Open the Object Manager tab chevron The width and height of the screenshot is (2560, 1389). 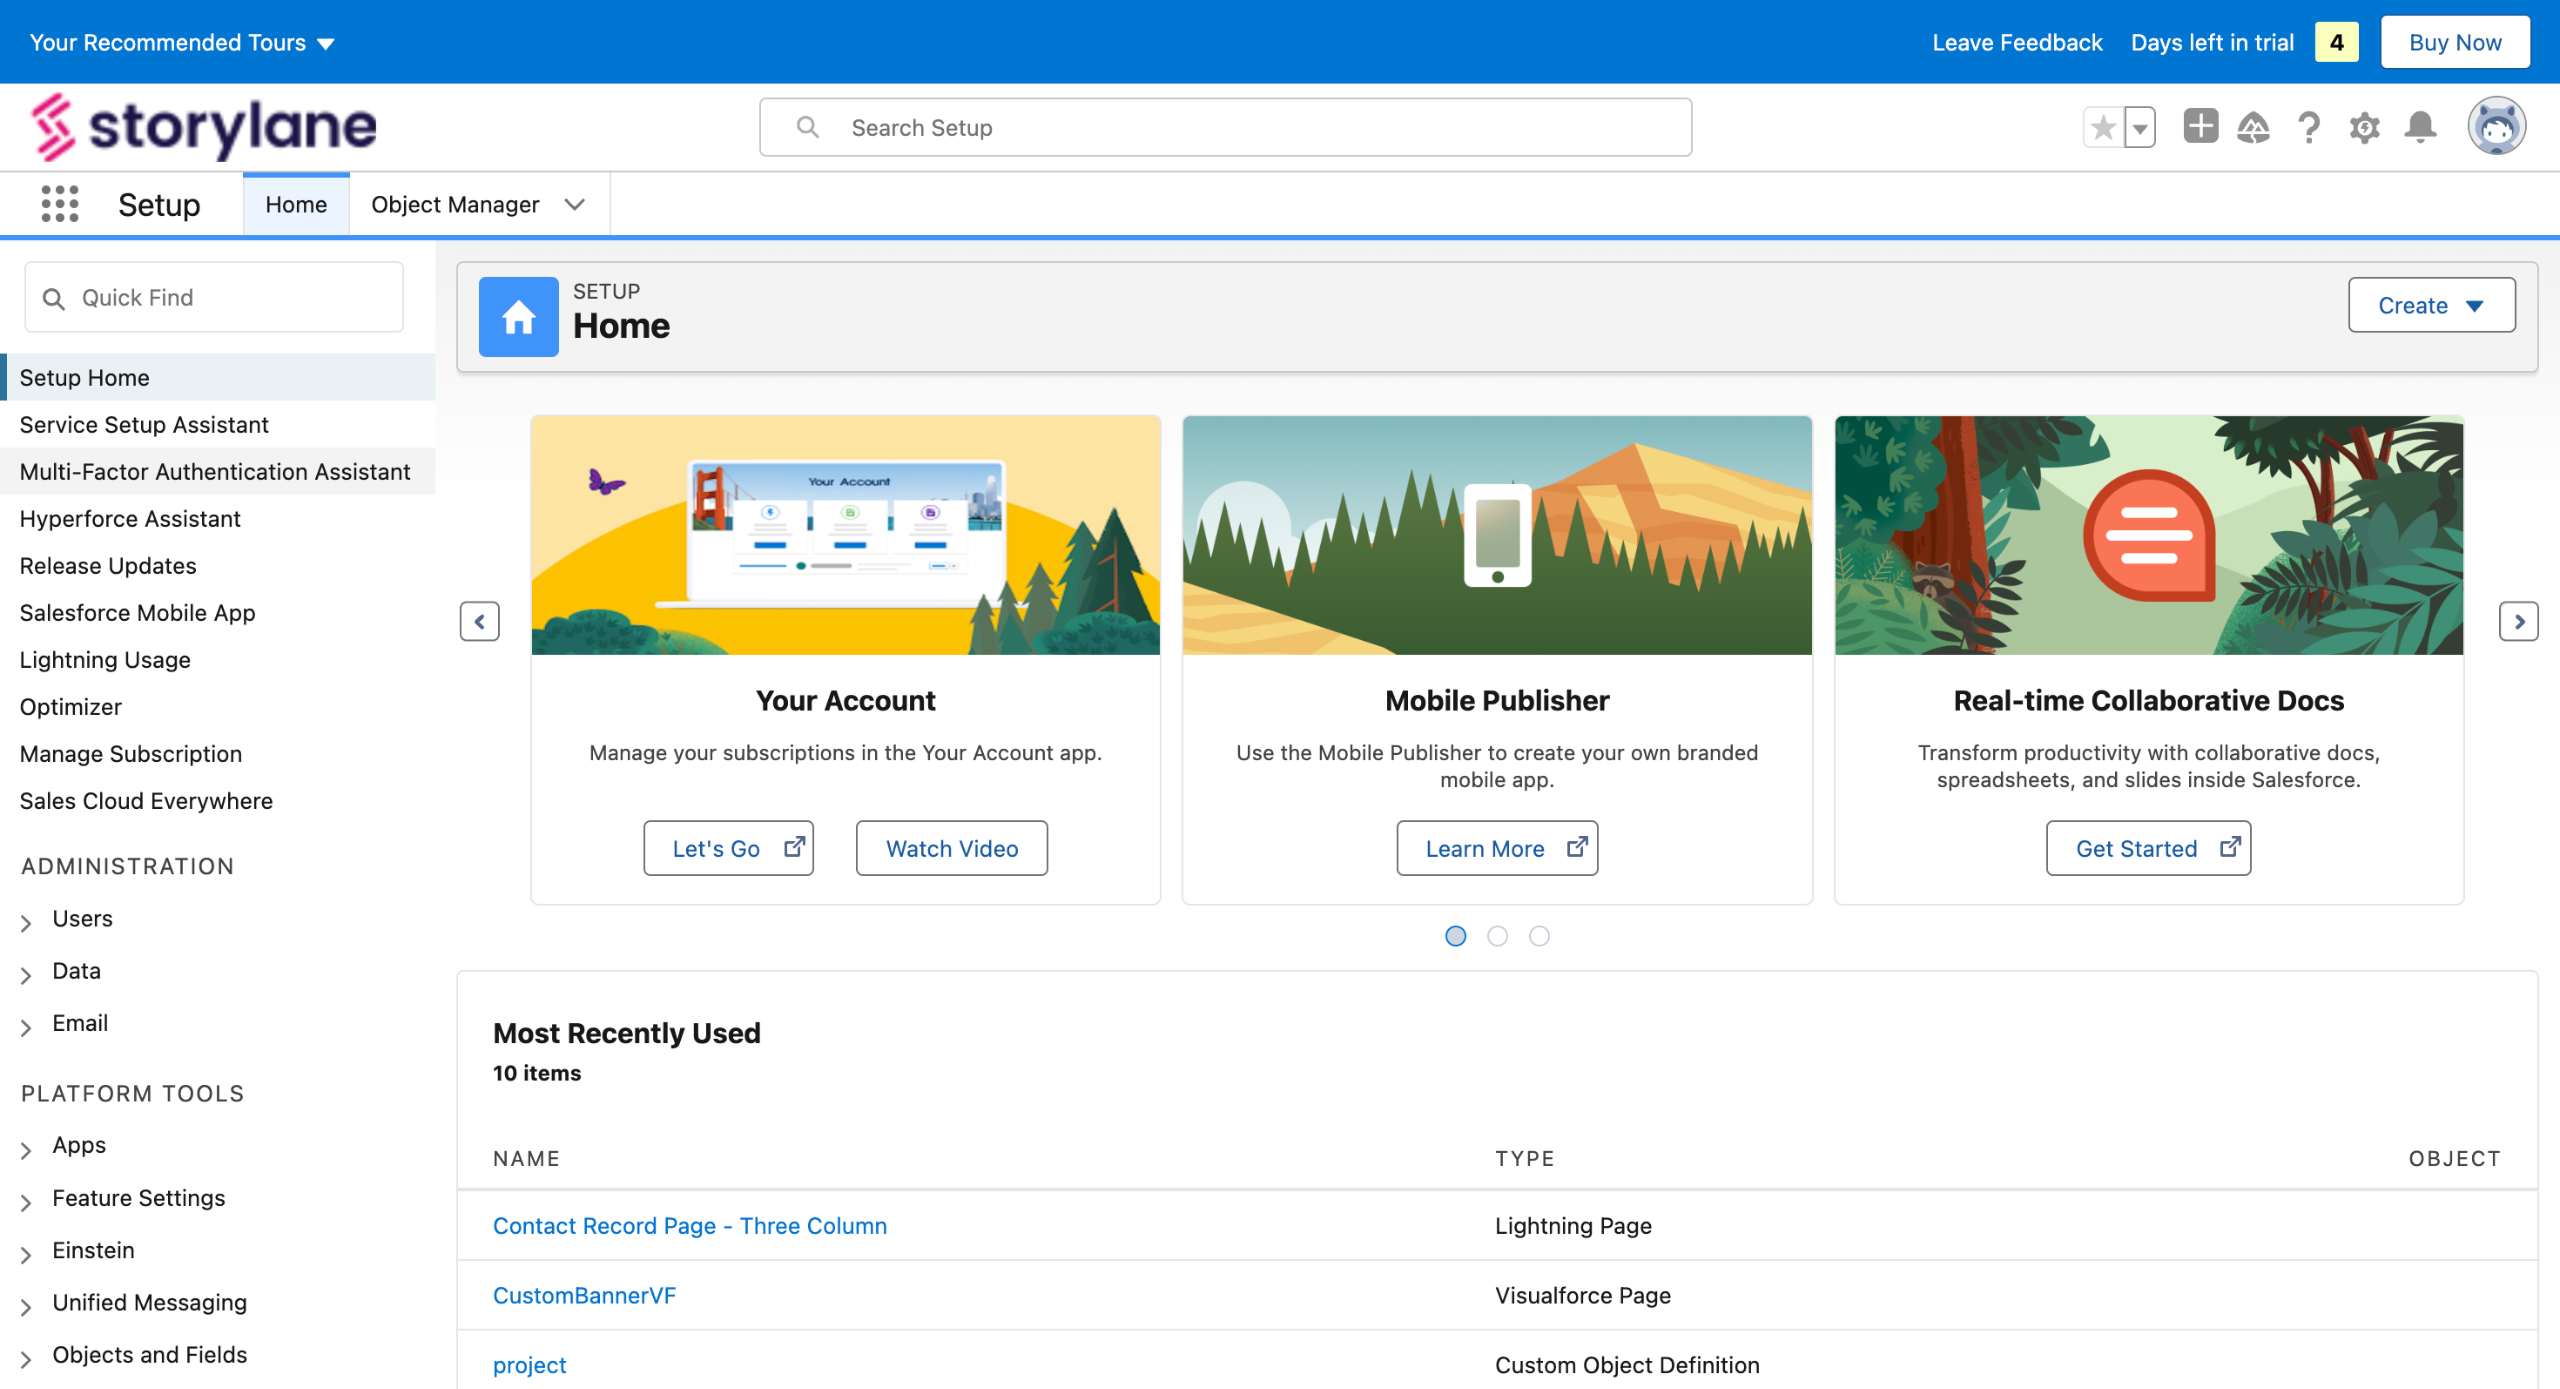[x=574, y=204]
